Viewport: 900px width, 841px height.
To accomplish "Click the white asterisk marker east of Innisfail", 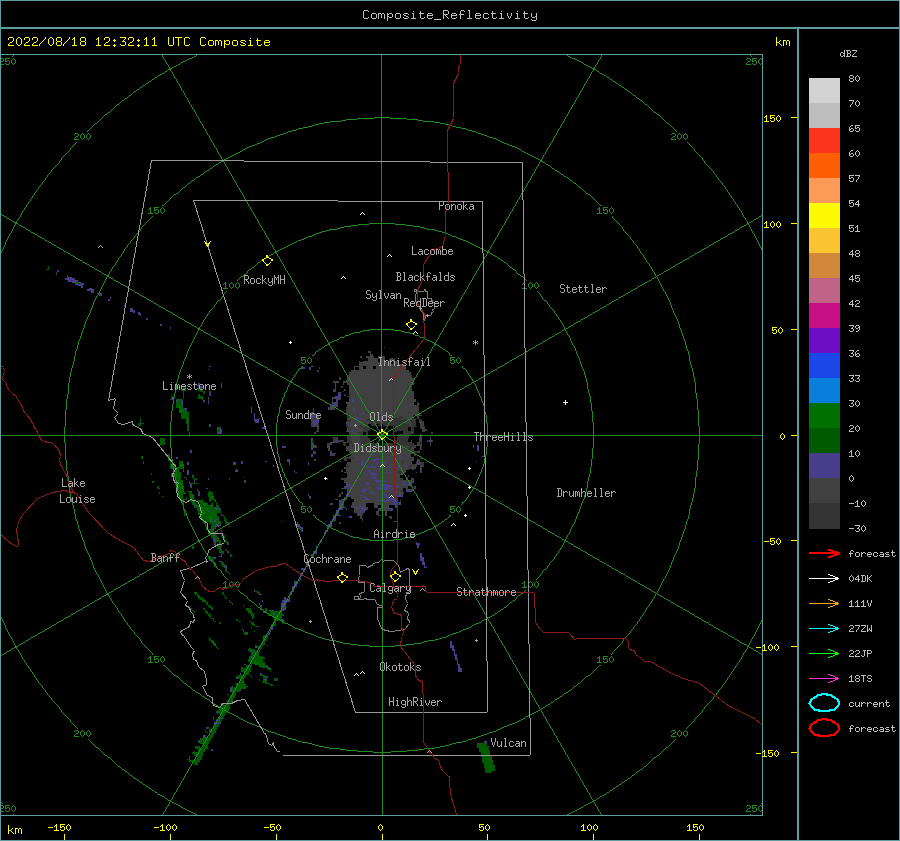I will coord(475,343).
